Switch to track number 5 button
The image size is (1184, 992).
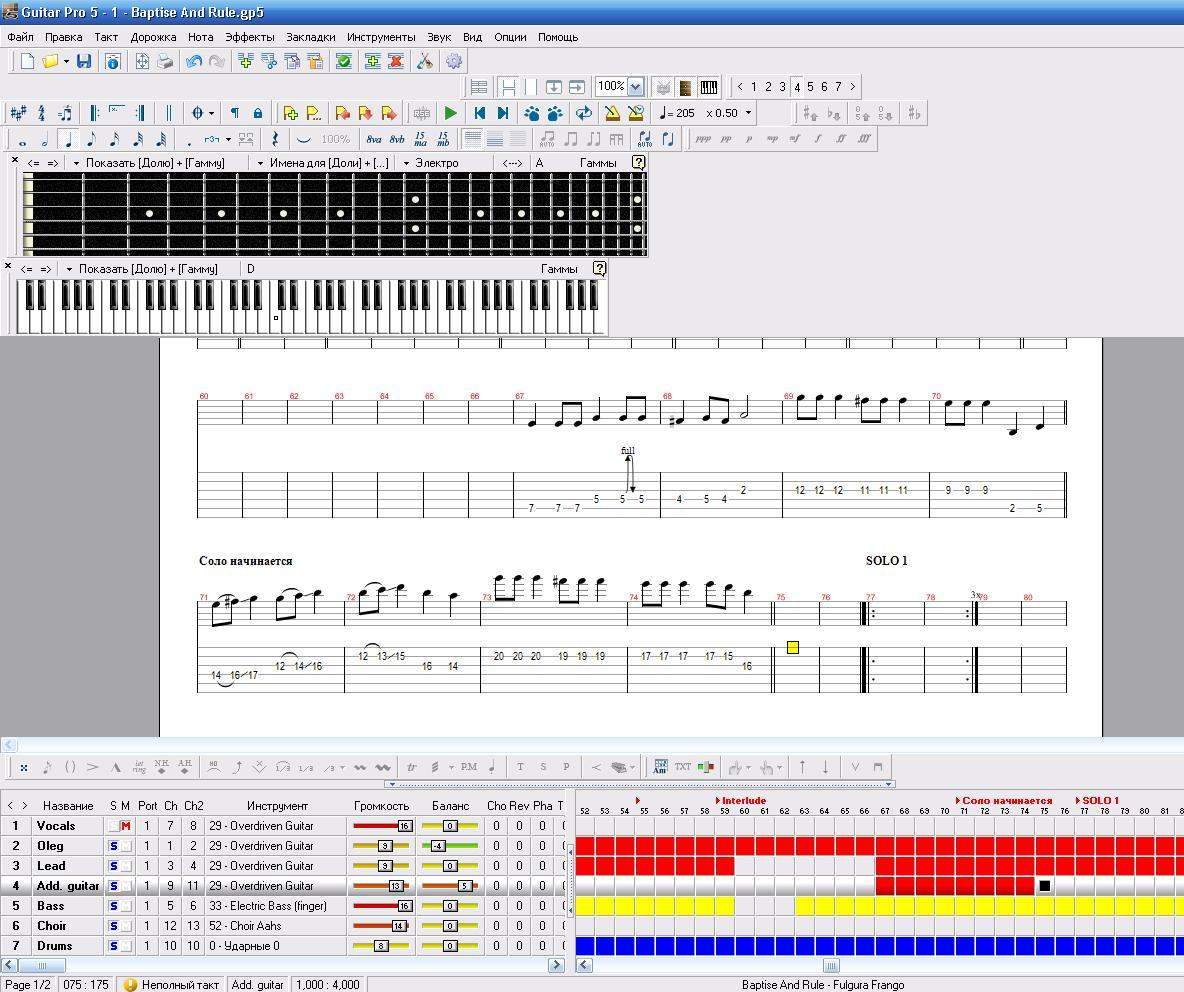coord(810,87)
